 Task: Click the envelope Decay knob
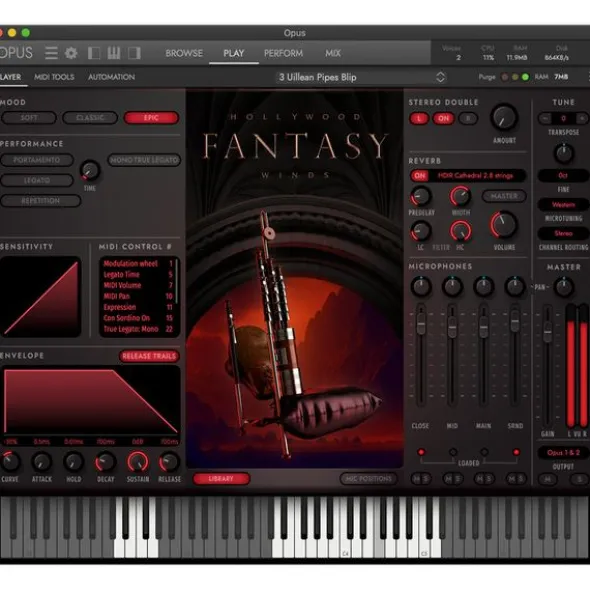click(x=105, y=462)
